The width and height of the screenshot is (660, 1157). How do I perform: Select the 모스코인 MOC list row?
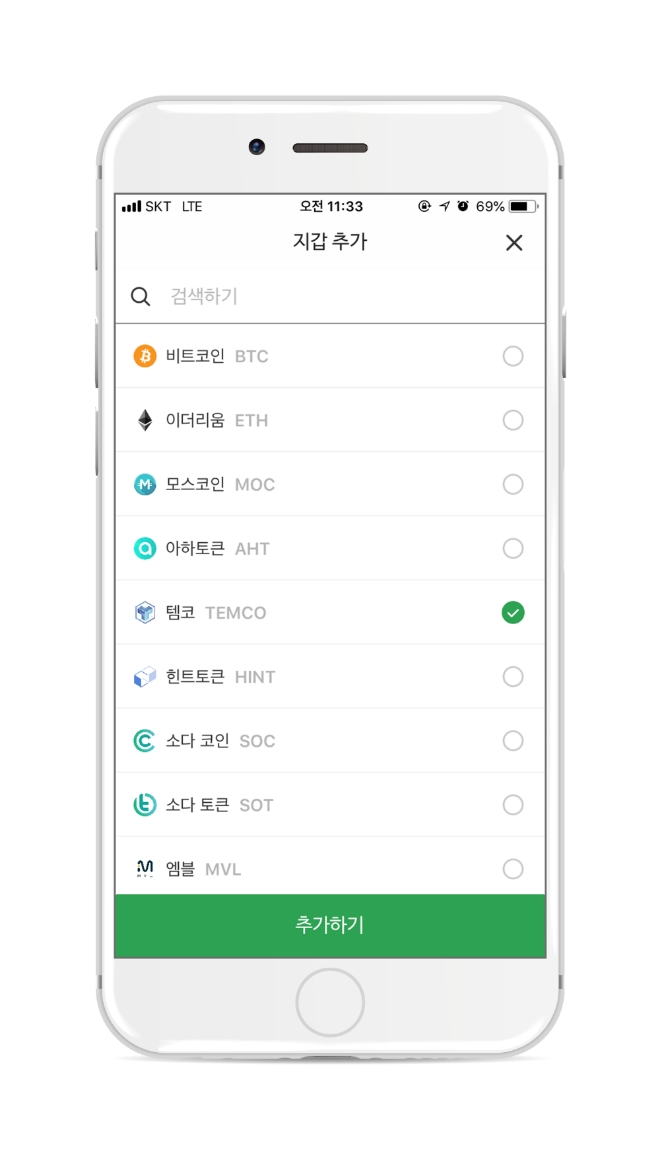tap(330, 484)
